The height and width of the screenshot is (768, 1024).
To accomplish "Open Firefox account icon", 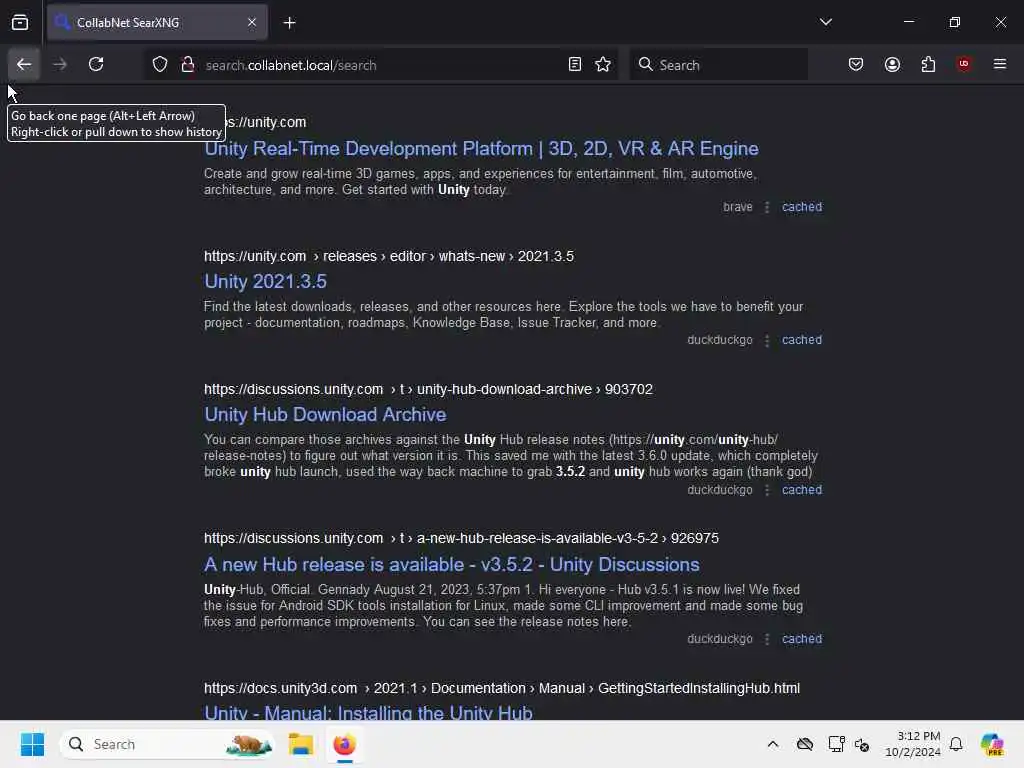I will (x=892, y=64).
